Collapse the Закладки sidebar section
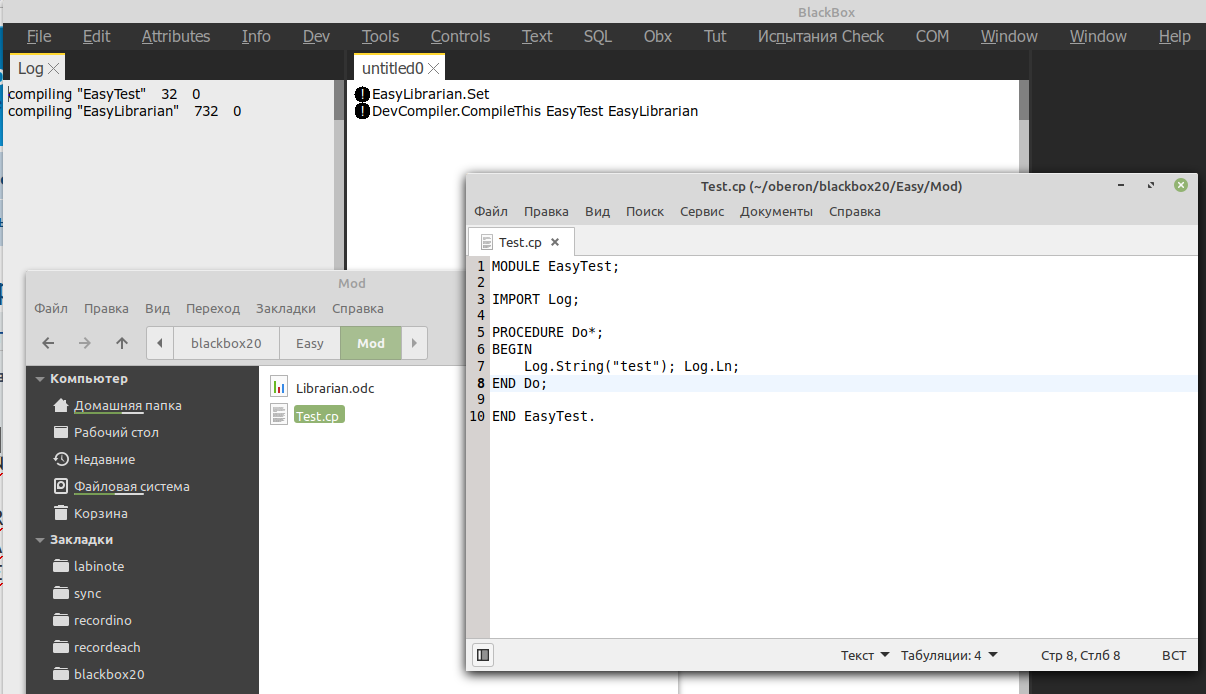Screen dimensions: 1206x694 coord(40,539)
